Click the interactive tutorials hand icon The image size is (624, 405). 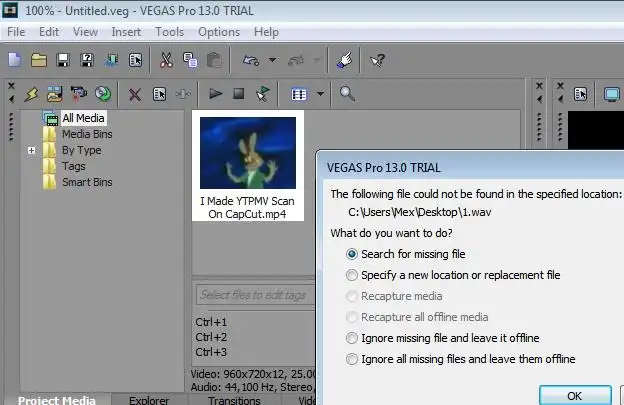click(x=344, y=60)
